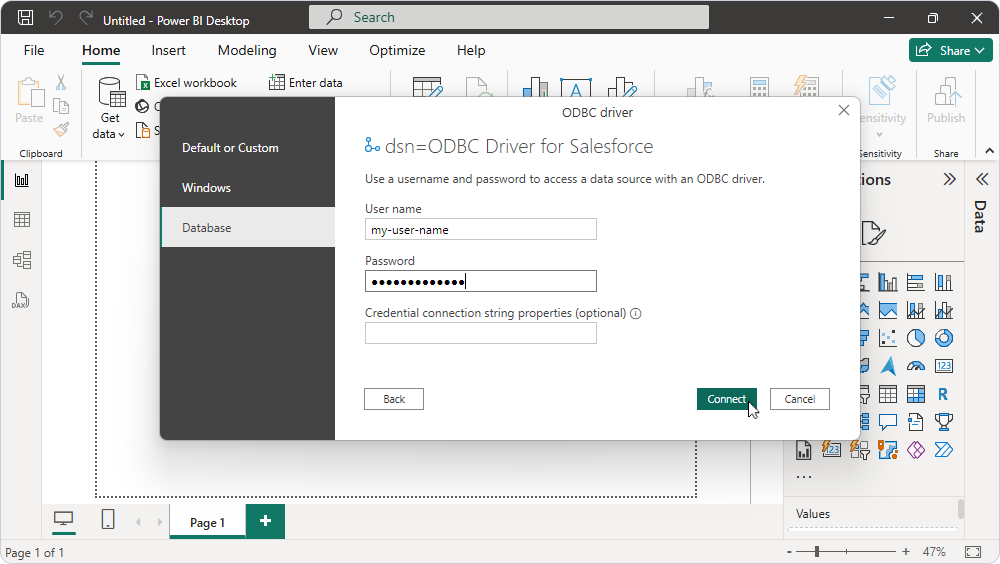Select the R script visual

point(943,394)
